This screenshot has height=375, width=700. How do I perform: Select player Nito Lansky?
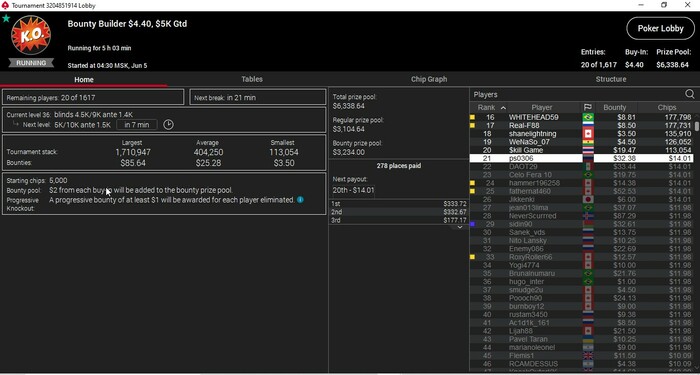(x=581, y=241)
